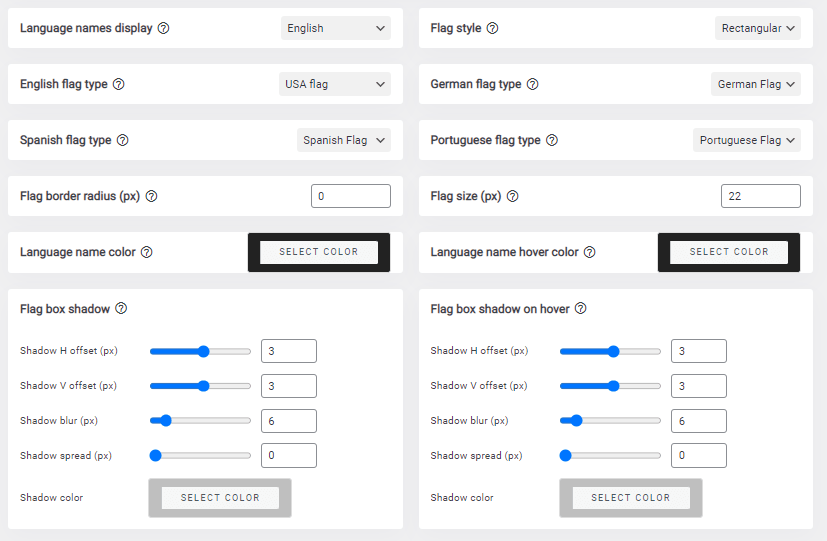The height and width of the screenshot is (541, 827).
Task: Adjust Shadow blur slider in hover shadow section
Action: tap(610, 421)
